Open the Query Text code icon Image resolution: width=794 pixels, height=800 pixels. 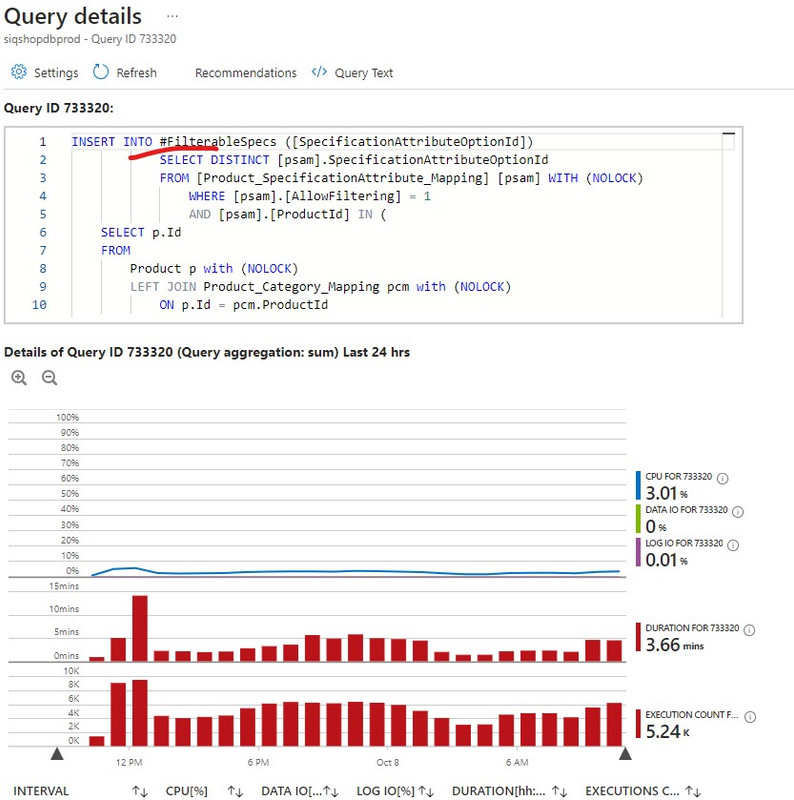[x=319, y=71]
